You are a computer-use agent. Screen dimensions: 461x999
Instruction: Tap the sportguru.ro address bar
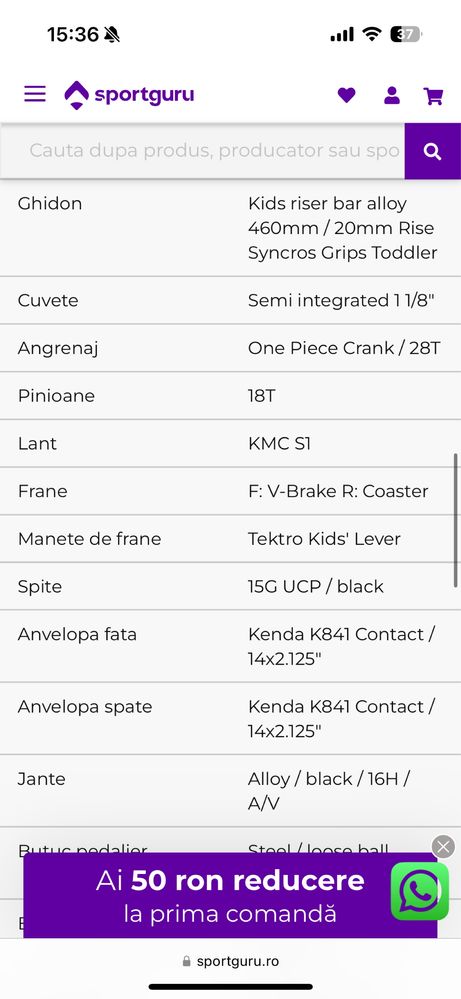tap(230, 961)
